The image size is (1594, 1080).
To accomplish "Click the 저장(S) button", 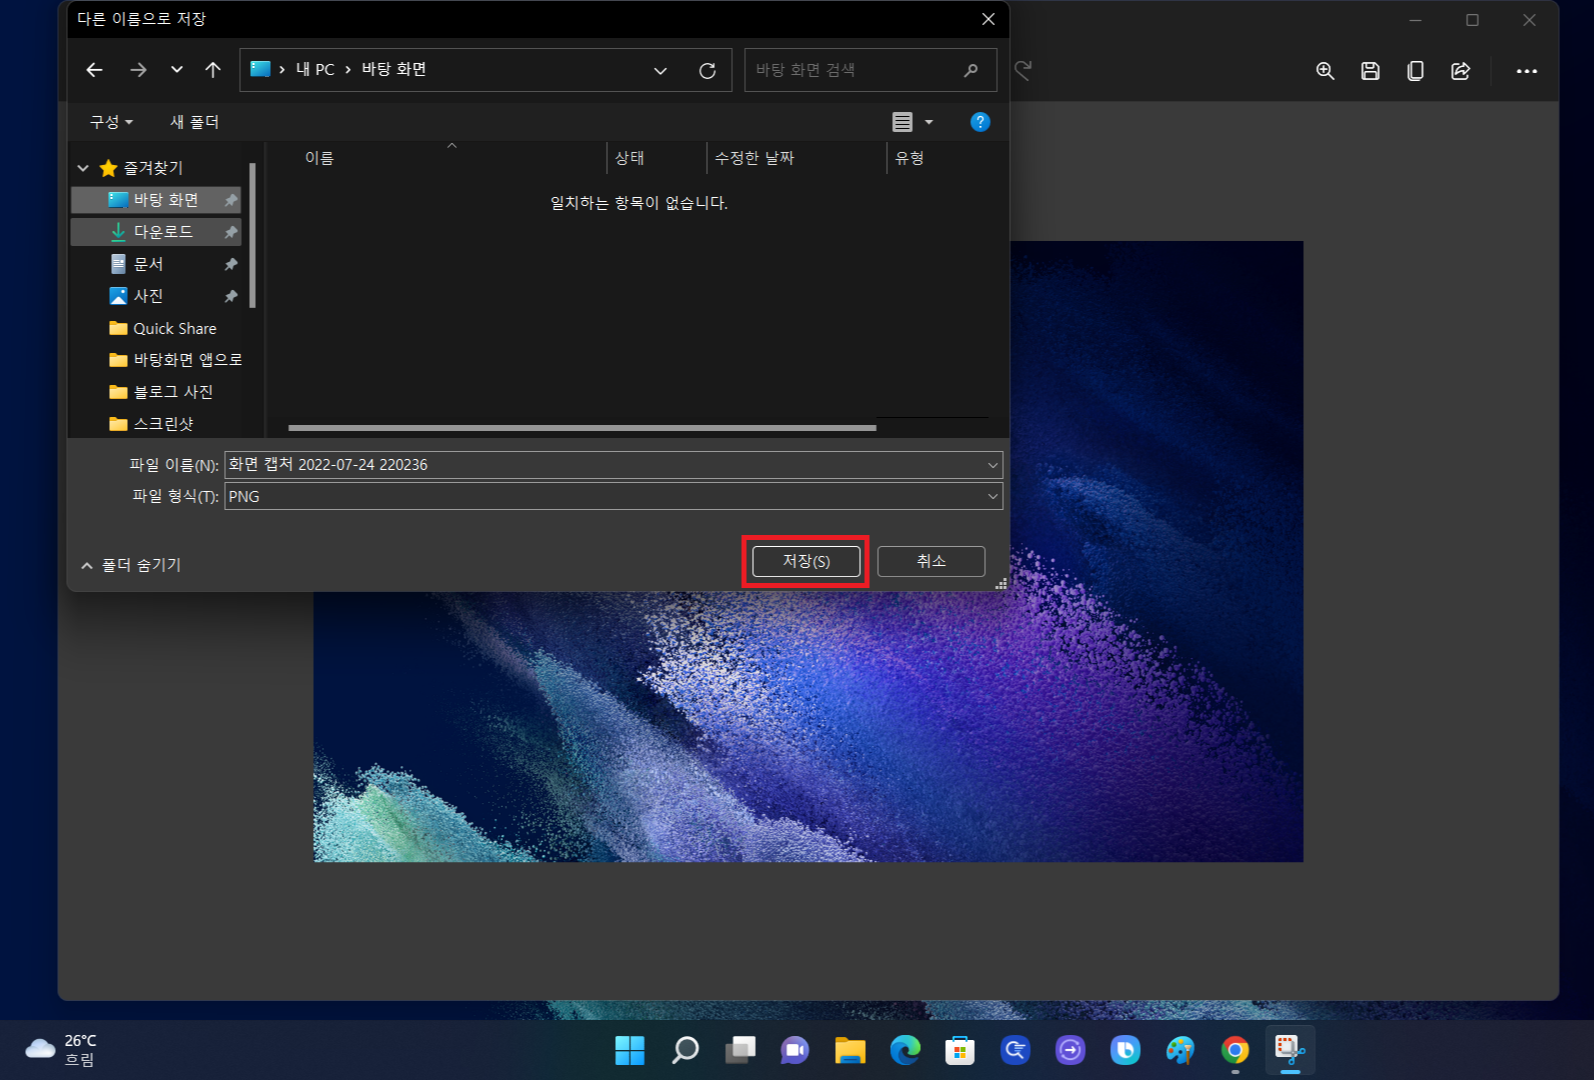I will click(x=806, y=561).
